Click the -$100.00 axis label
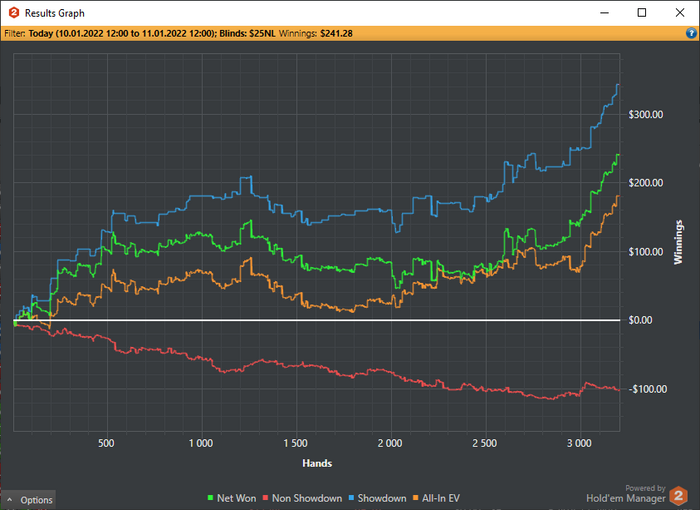700x510 pixels. click(648, 389)
